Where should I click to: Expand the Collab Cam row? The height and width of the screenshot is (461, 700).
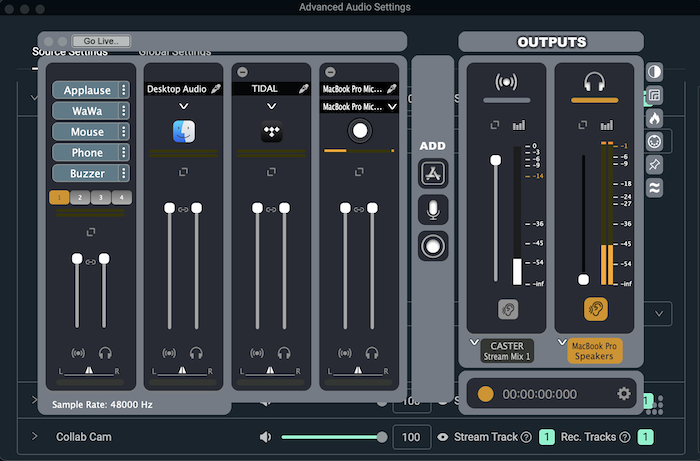(35, 436)
